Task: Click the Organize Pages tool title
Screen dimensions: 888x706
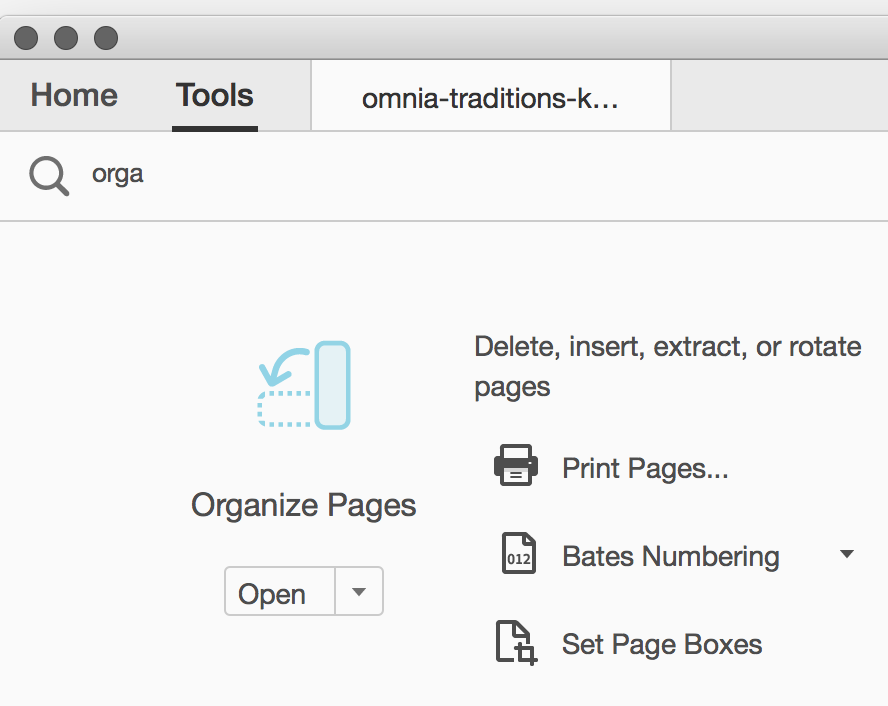Action: click(x=304, y=505)
